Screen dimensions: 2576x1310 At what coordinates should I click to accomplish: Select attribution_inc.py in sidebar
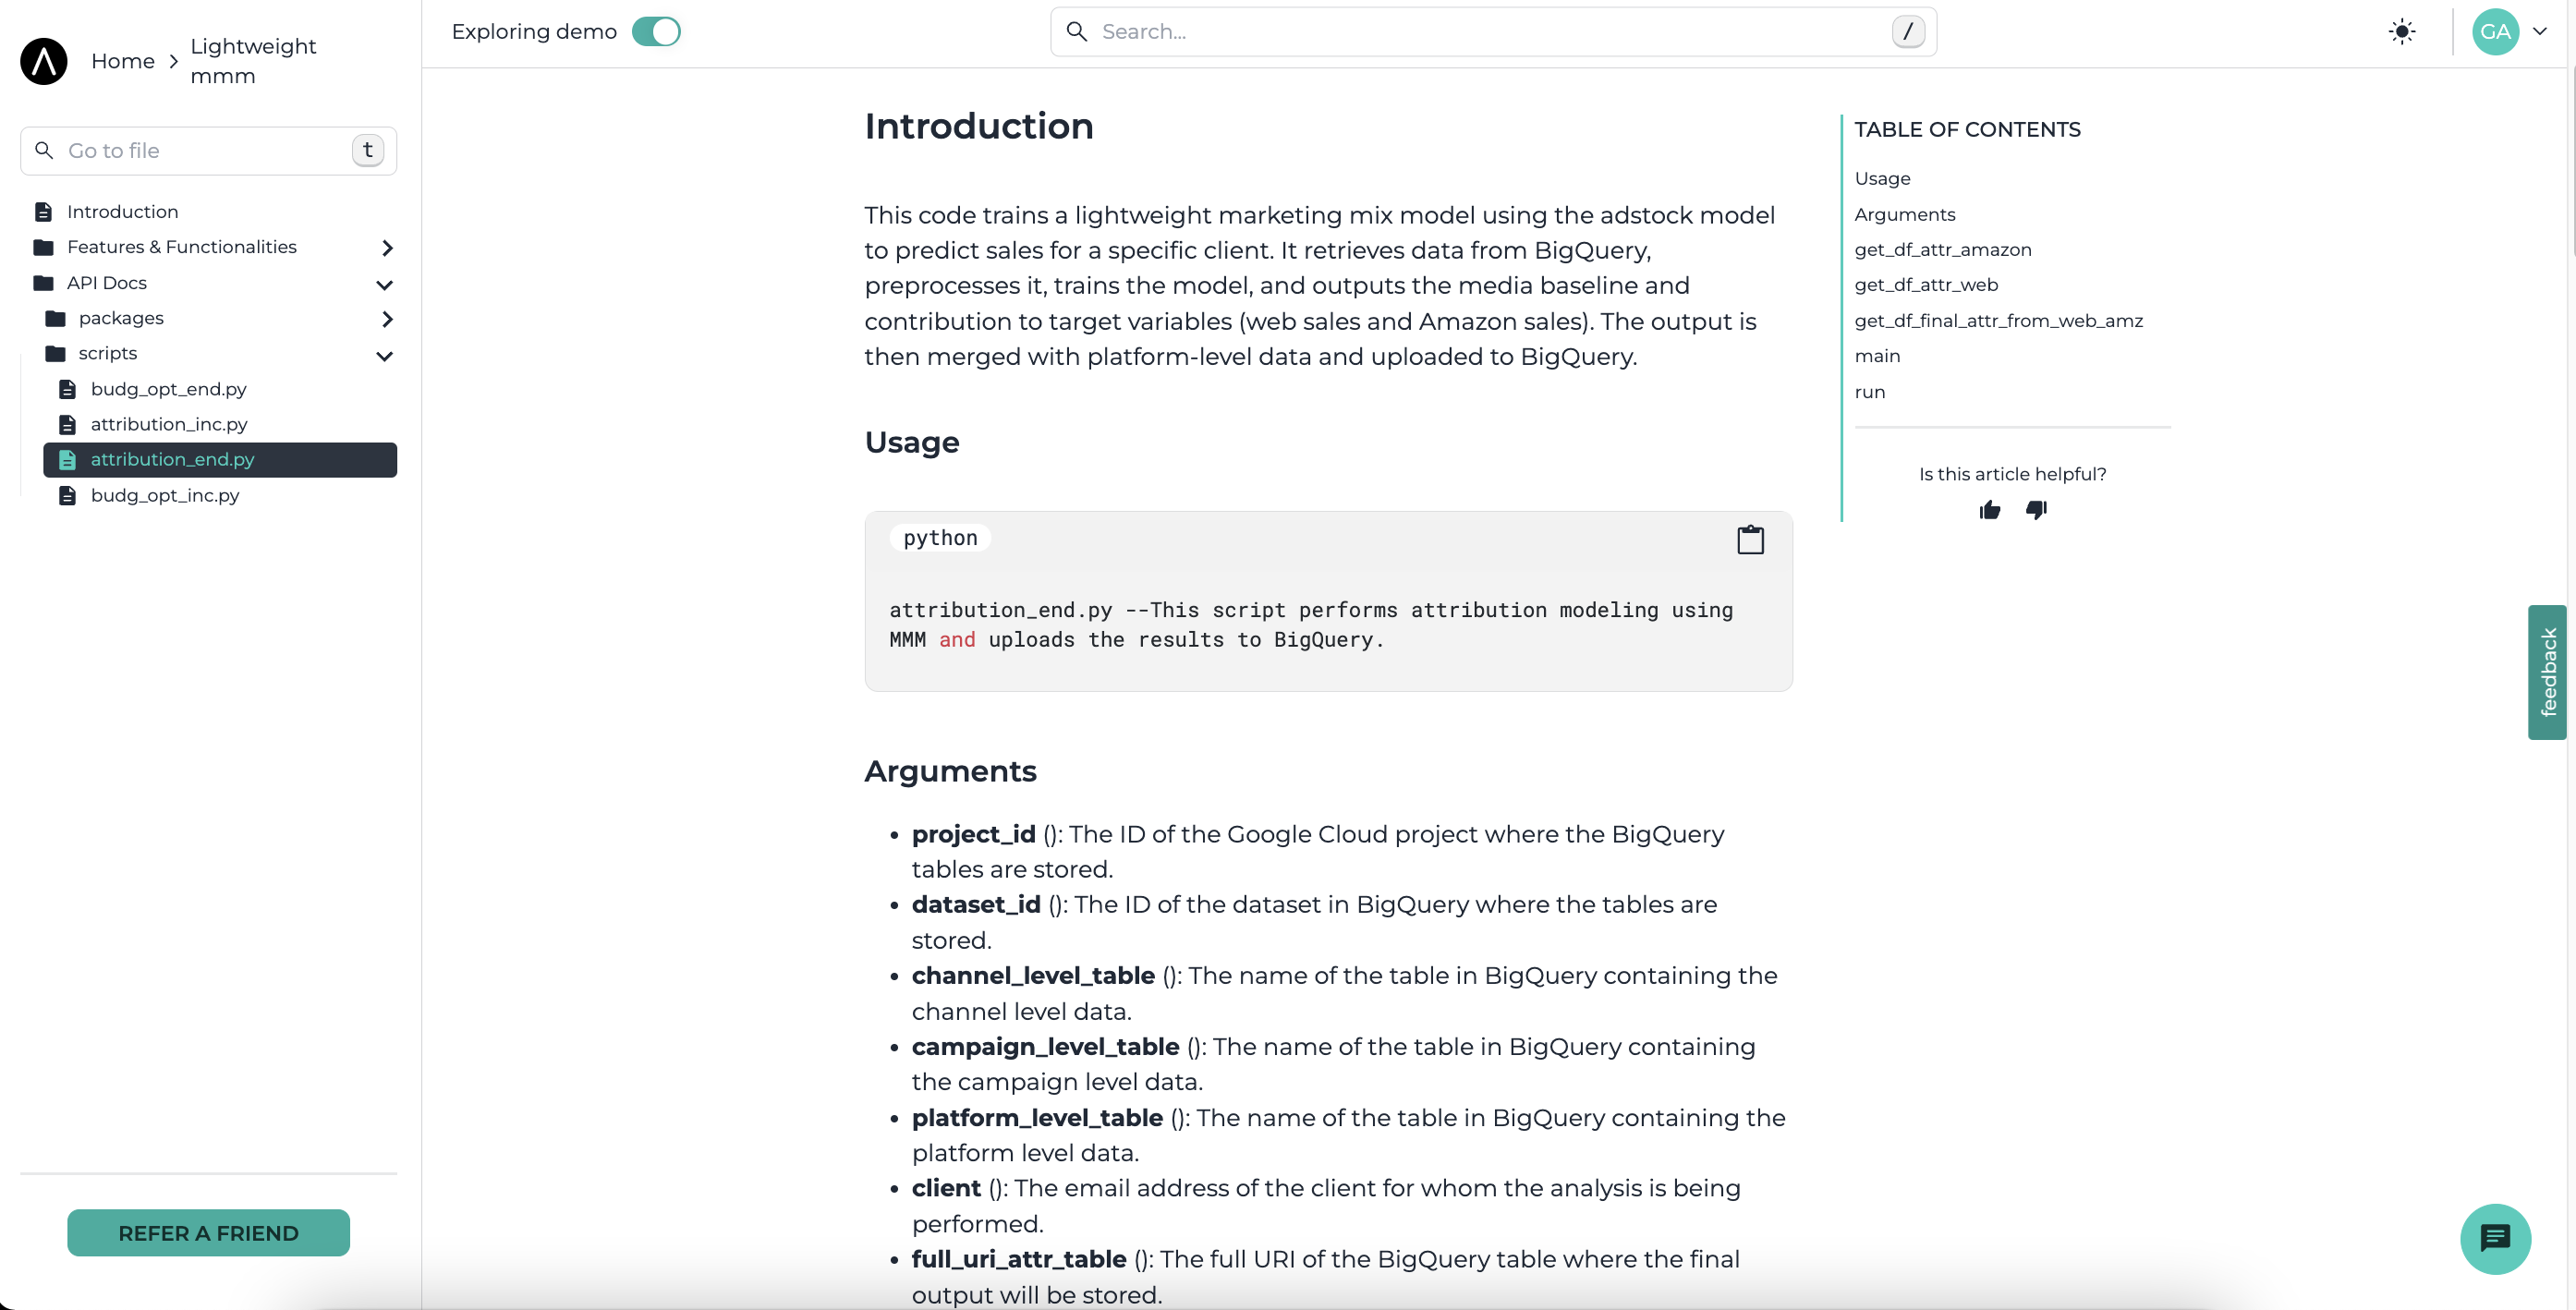(x=168, y=424)
